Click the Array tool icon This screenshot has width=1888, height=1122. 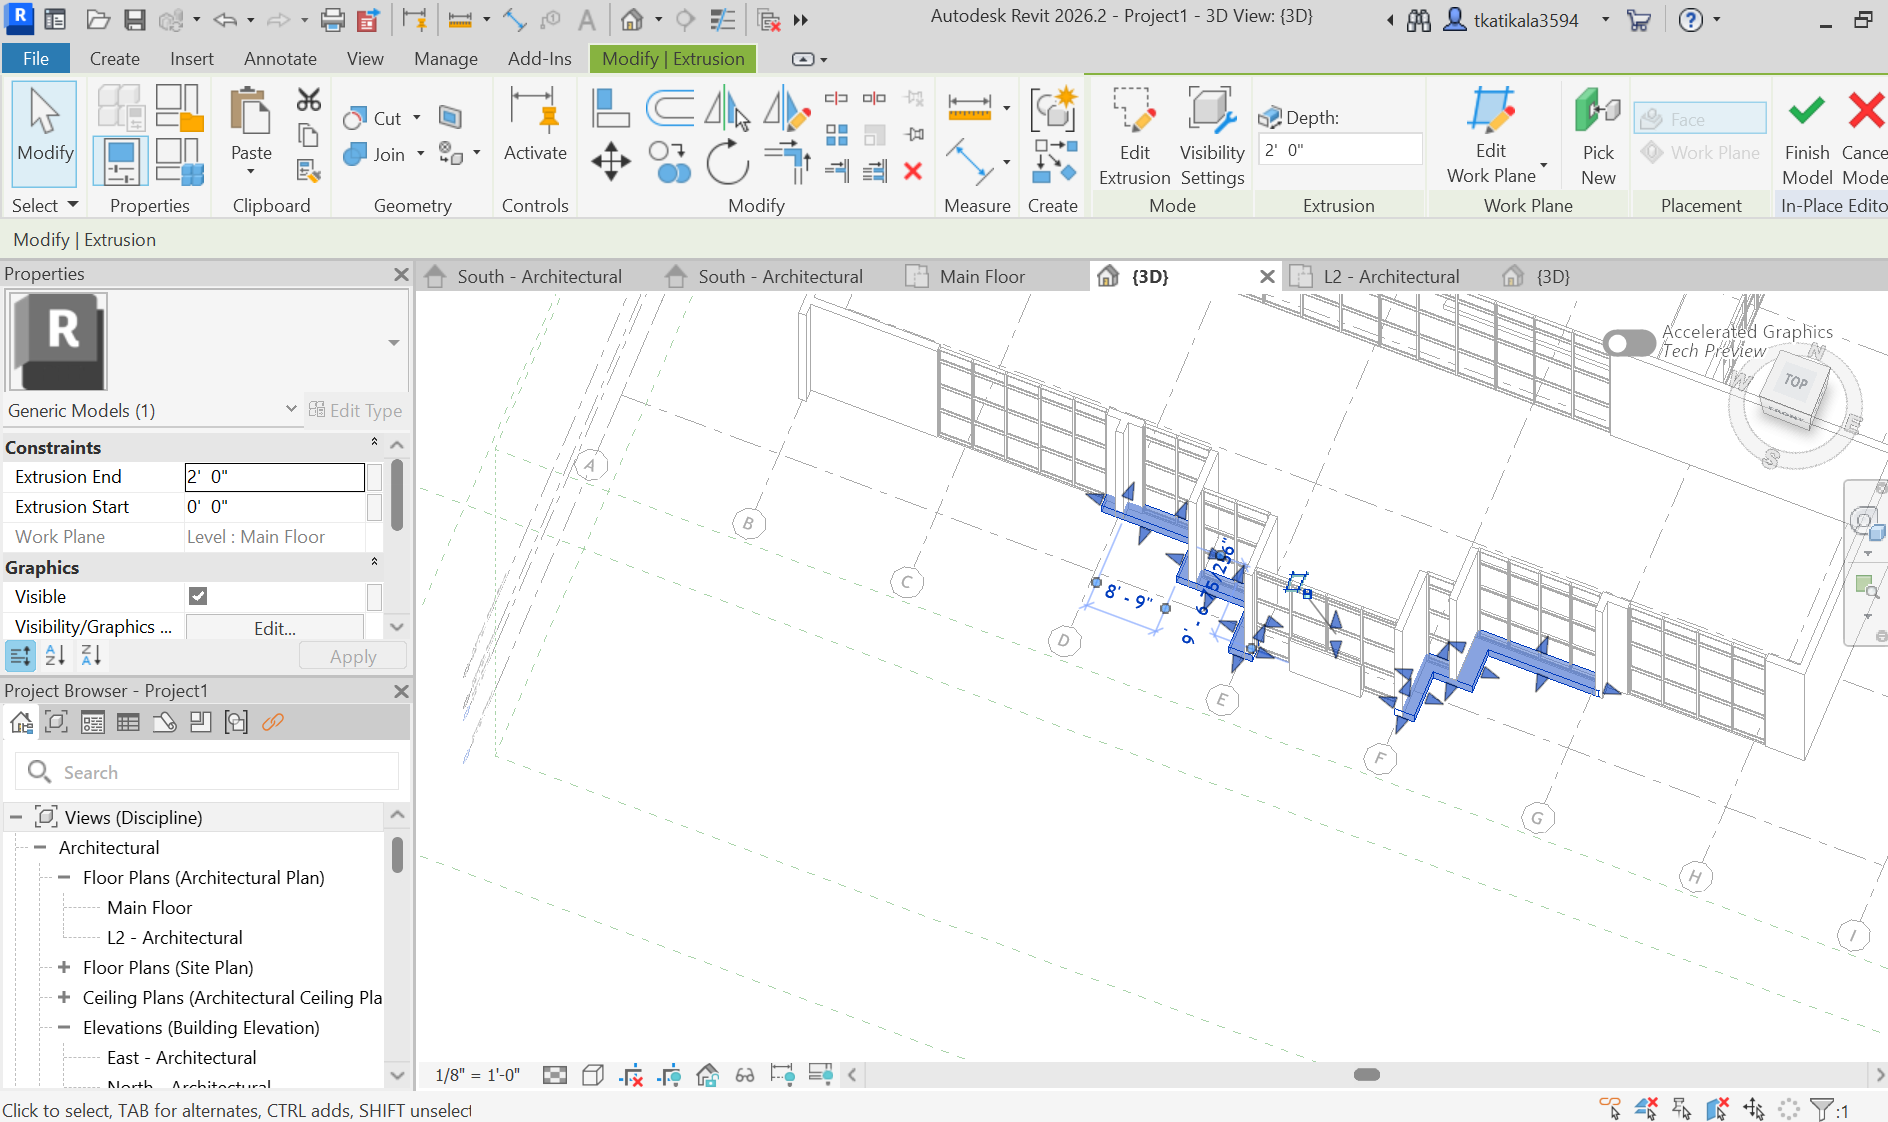pyautogui.click(x=836, y=135)
